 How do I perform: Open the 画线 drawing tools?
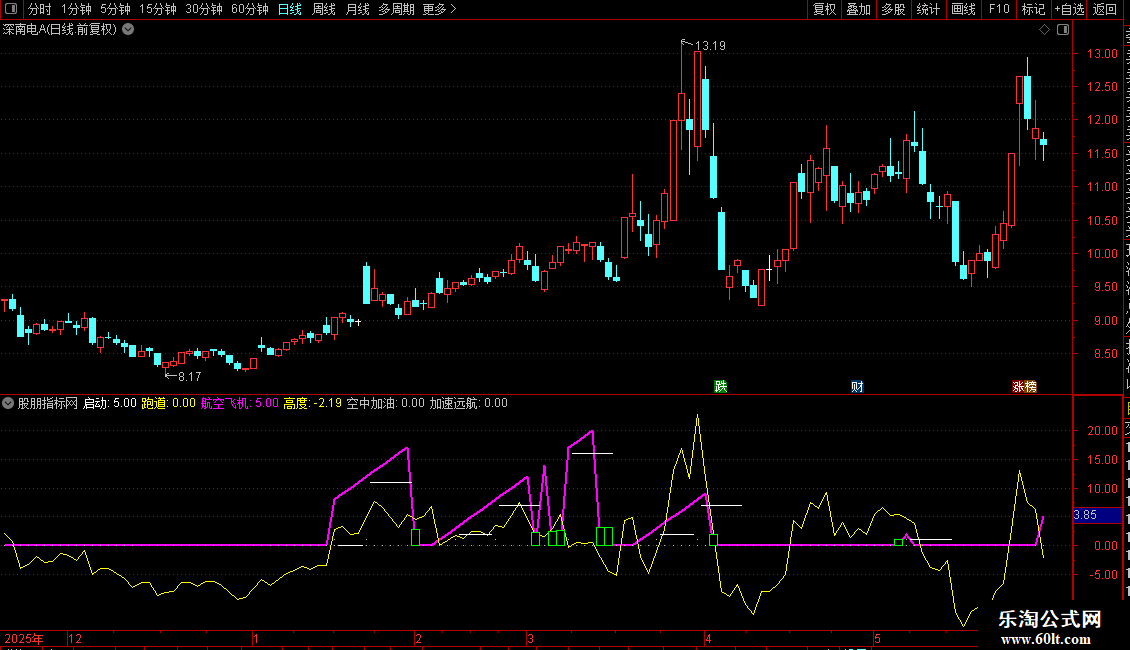964,9
